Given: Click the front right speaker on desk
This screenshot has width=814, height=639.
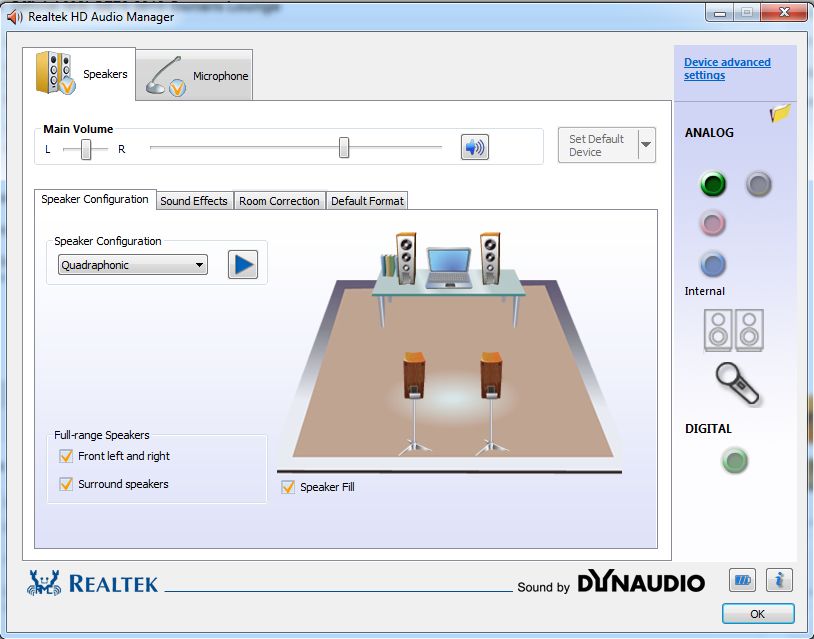Looking at the screenshot, I should (x=490, y=258).
